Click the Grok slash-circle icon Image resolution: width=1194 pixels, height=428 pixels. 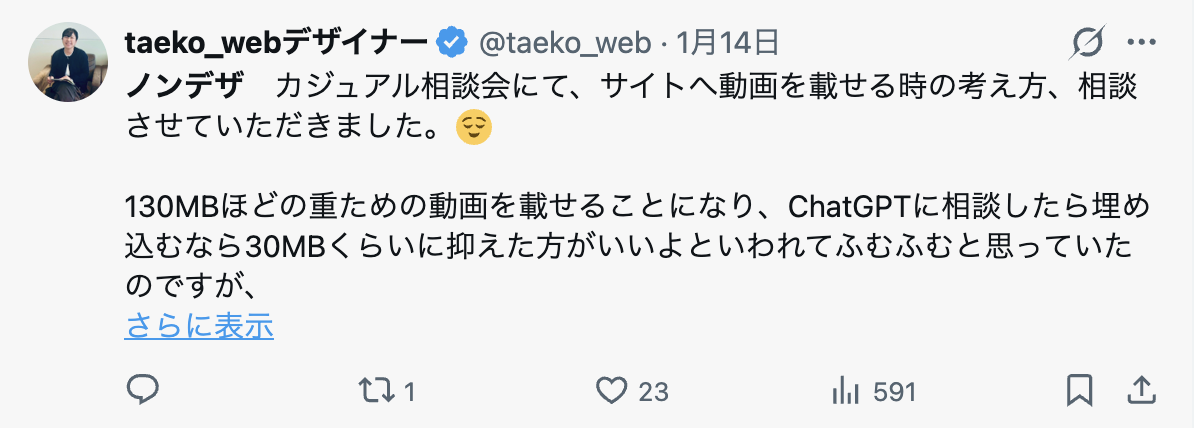(x=1087, y=42)
